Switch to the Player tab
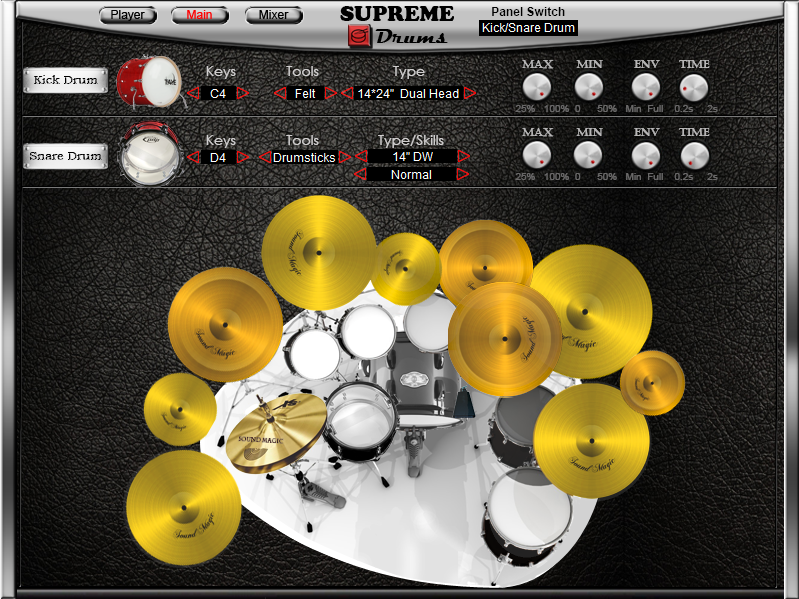 128,15
